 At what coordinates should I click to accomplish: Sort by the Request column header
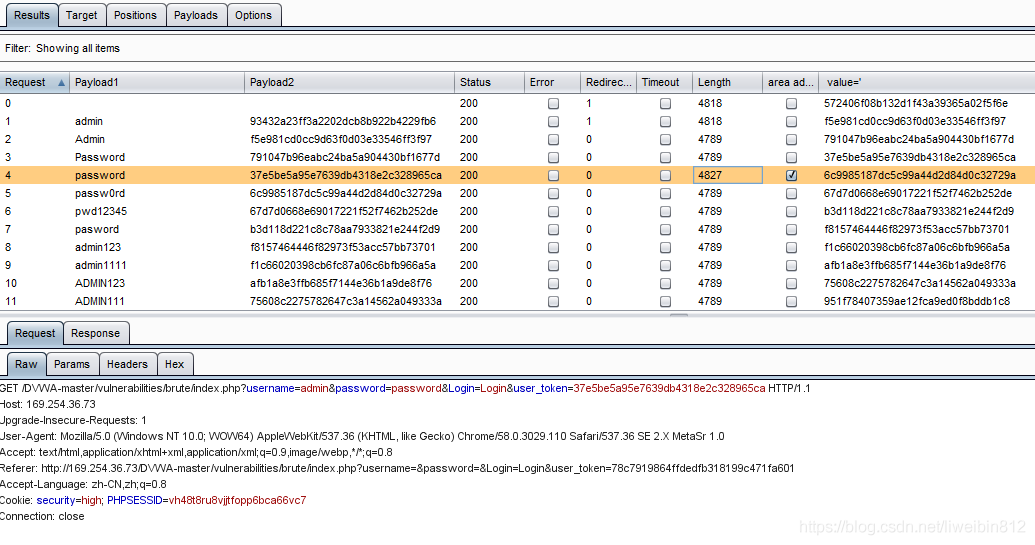click(34, 82)
